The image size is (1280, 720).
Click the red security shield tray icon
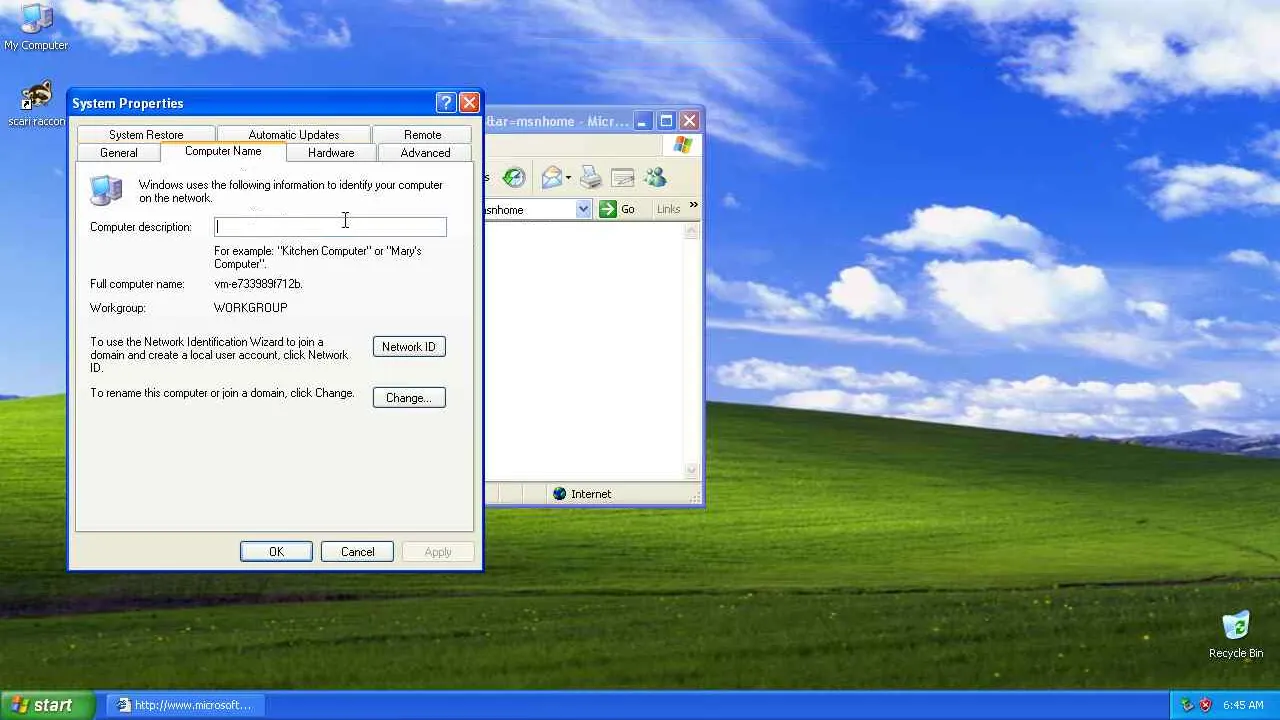(1205, 705)
